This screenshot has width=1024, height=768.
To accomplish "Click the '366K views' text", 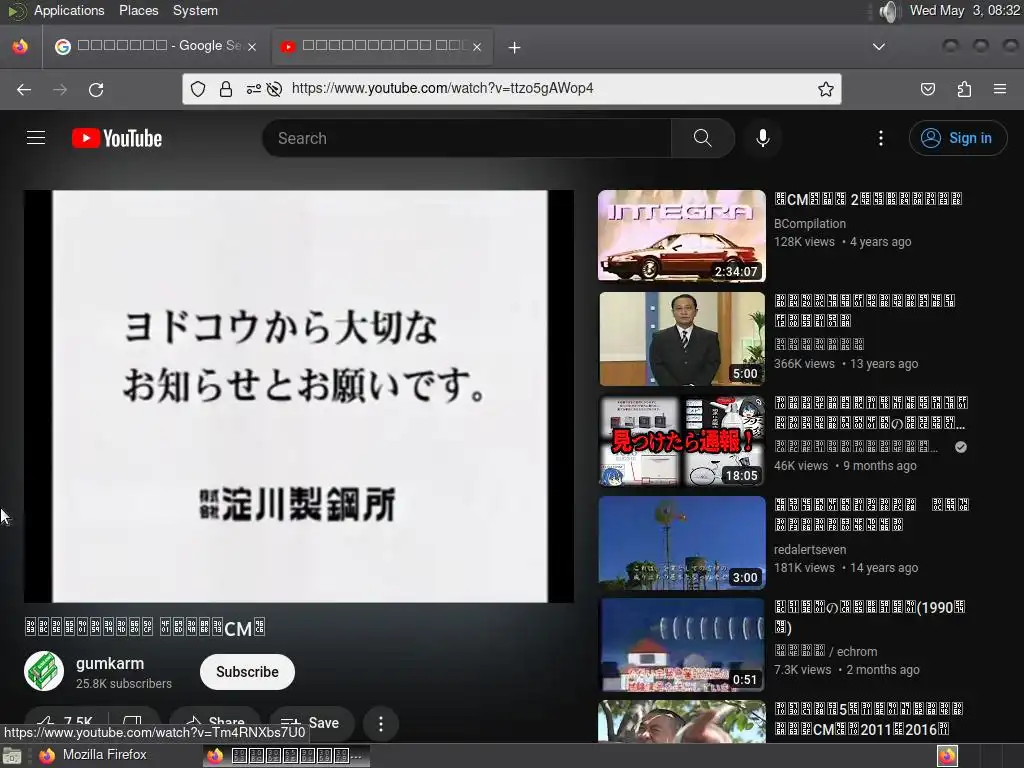I will point(805,364).
